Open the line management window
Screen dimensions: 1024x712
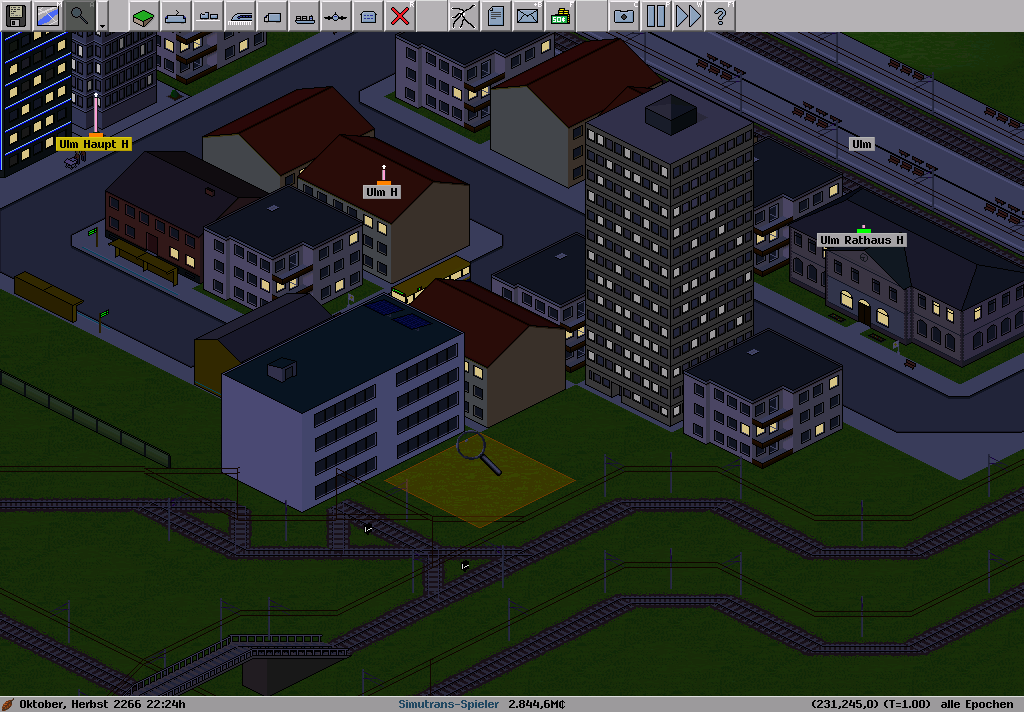(x=463, y=15)
